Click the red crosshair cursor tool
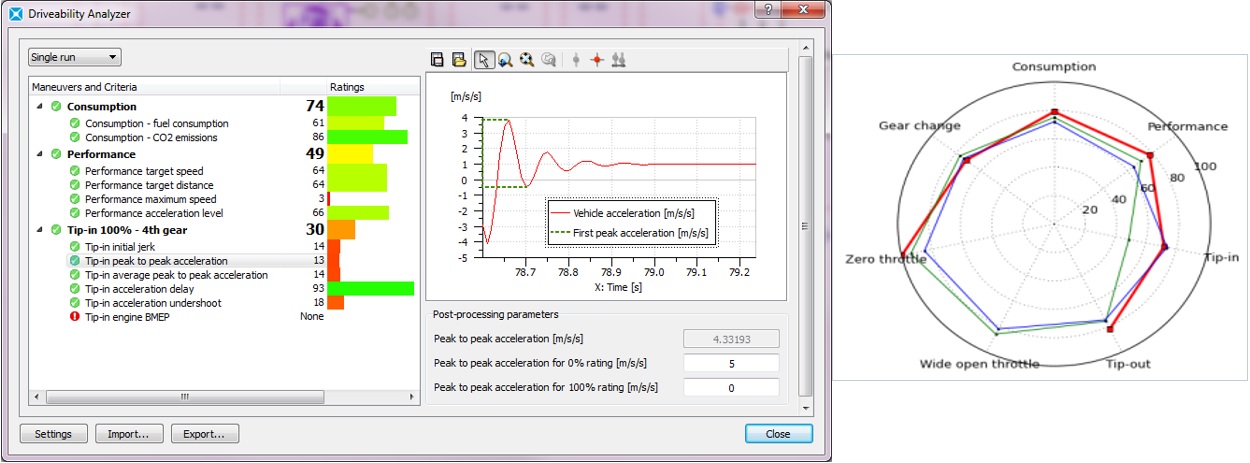This screenshot has height=463, width=1250. [597, 60]
